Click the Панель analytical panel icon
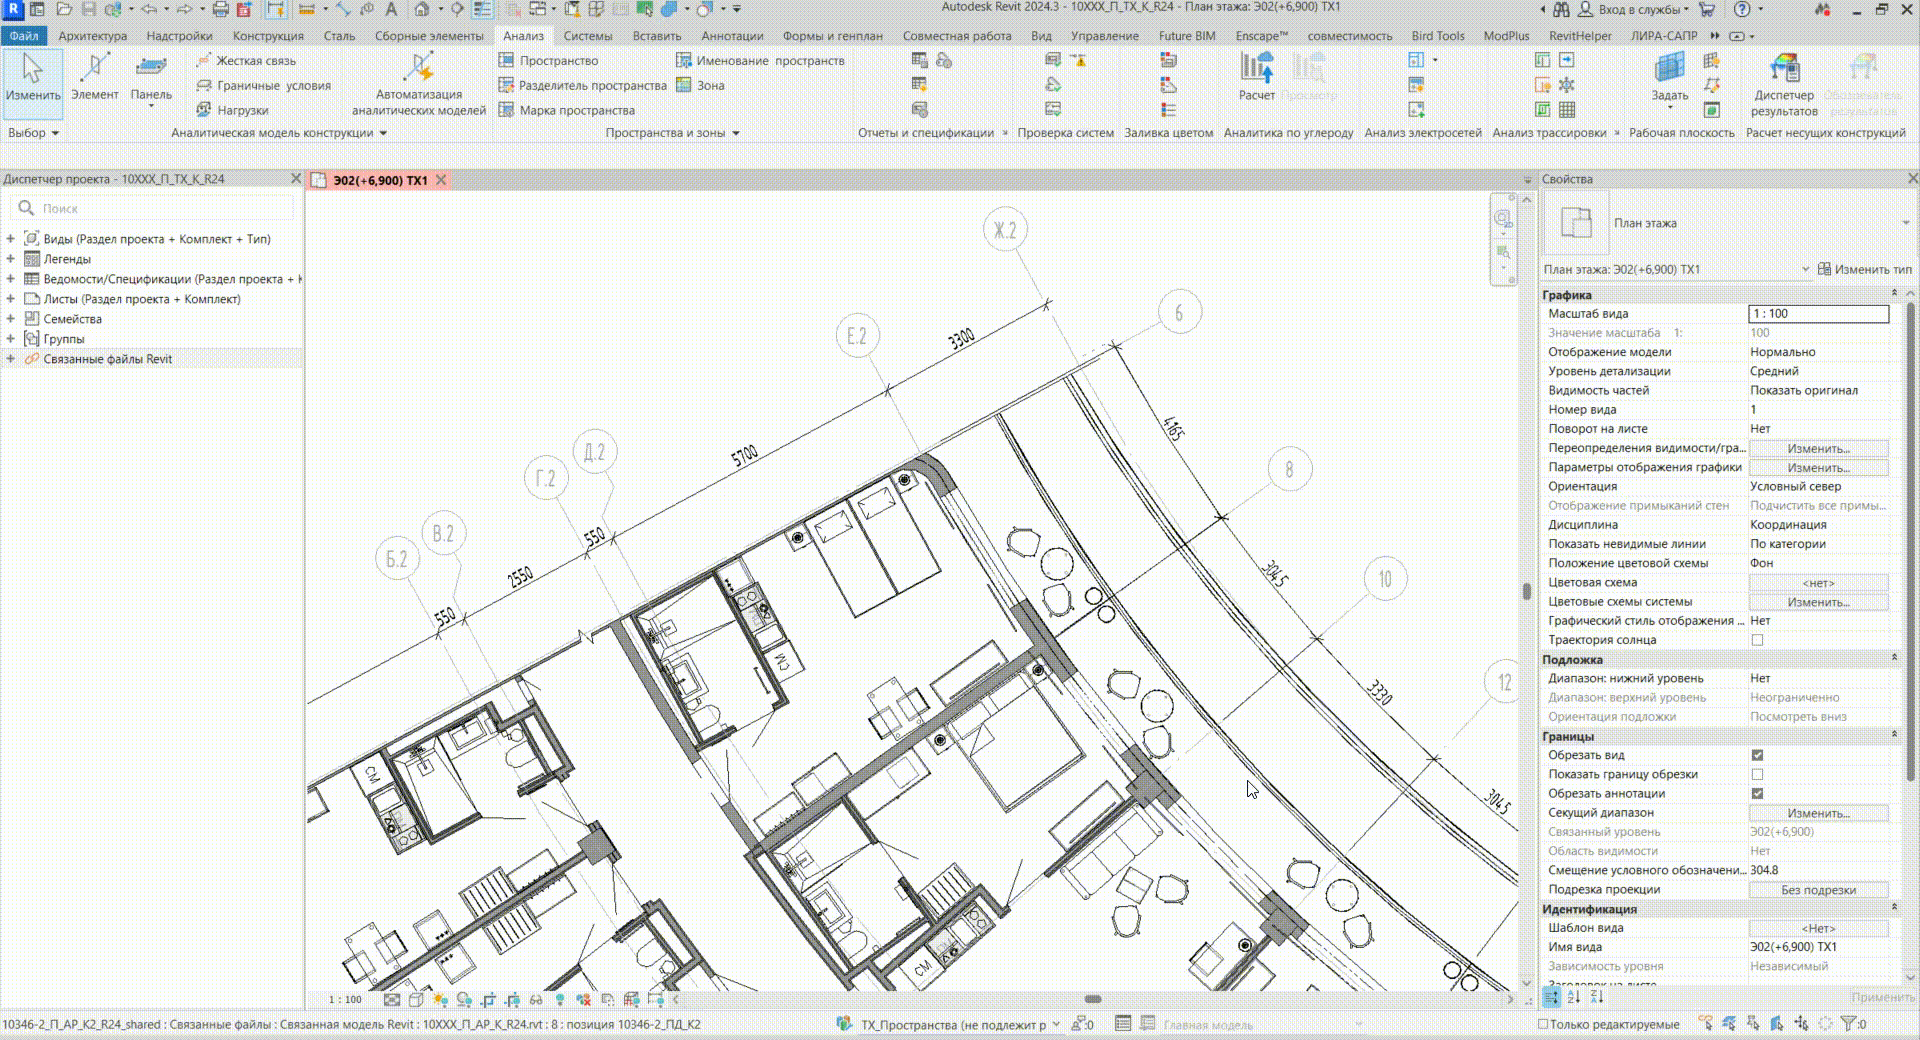Viewport: 1920px width, 1040px height. click(x=151, y=70)
